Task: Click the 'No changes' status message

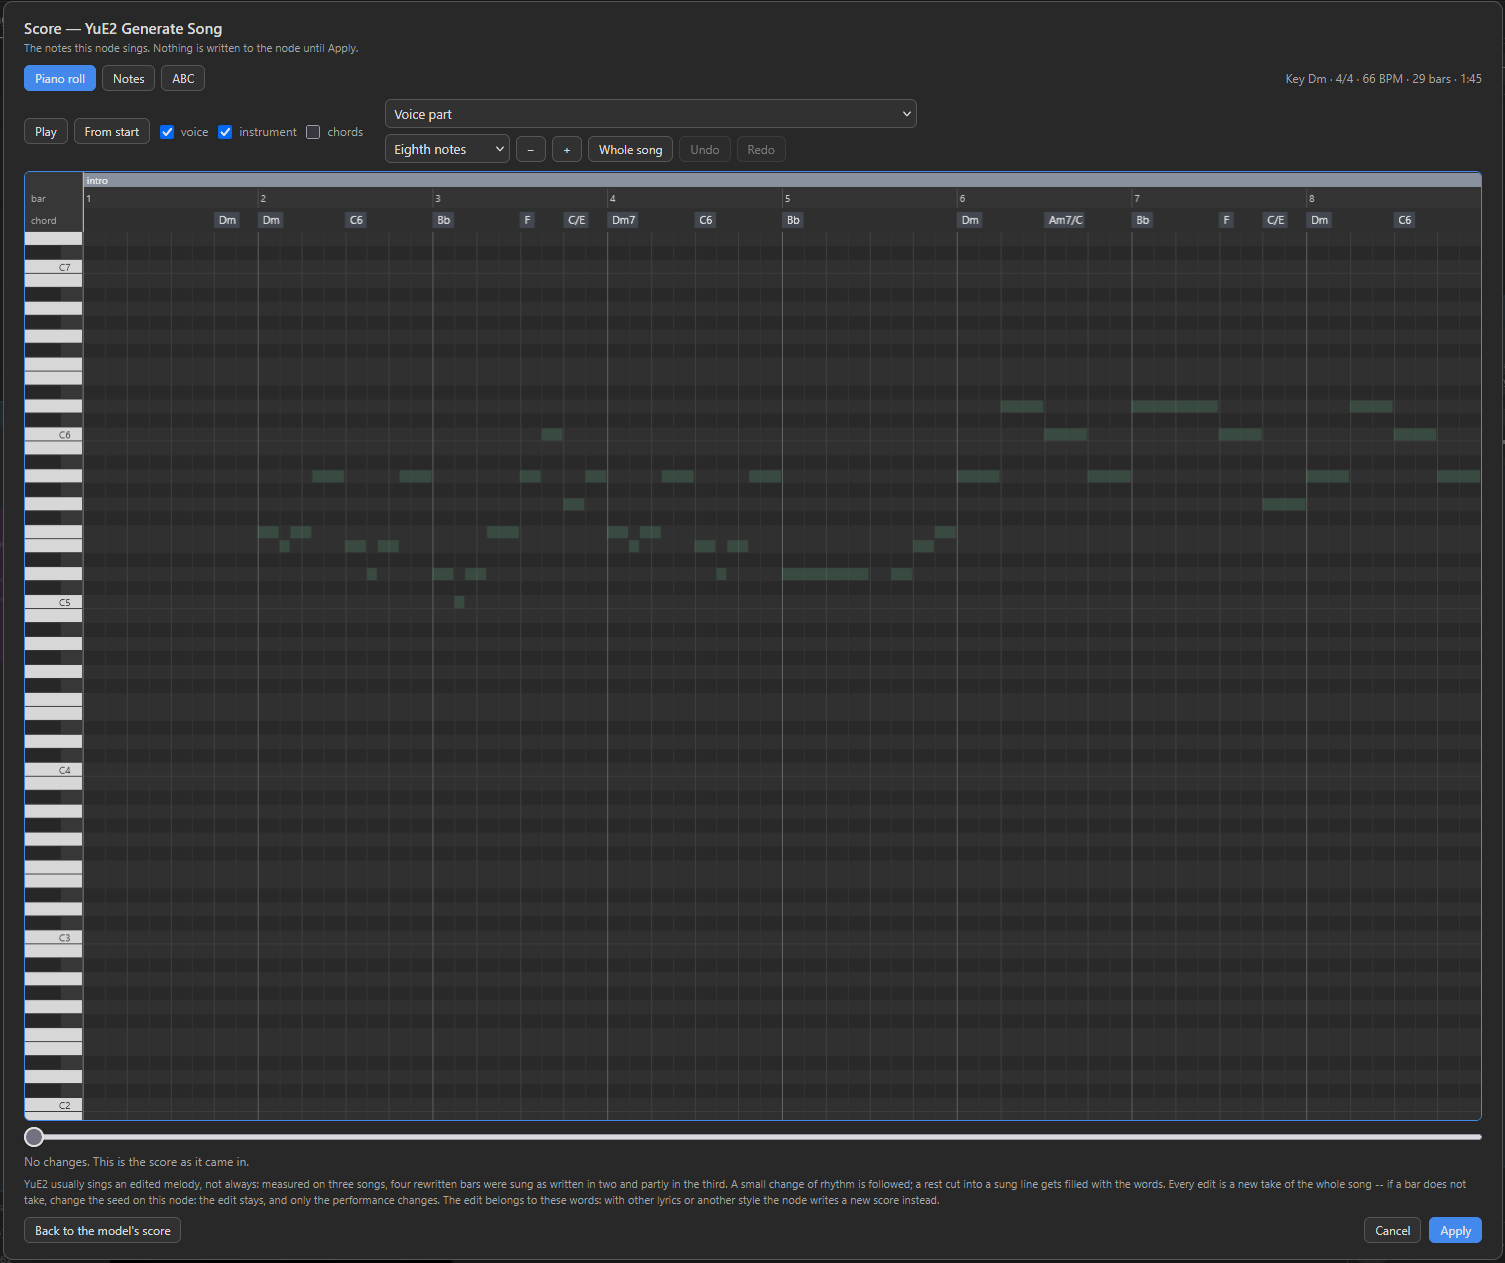Action: click(x=136, y=1162)
